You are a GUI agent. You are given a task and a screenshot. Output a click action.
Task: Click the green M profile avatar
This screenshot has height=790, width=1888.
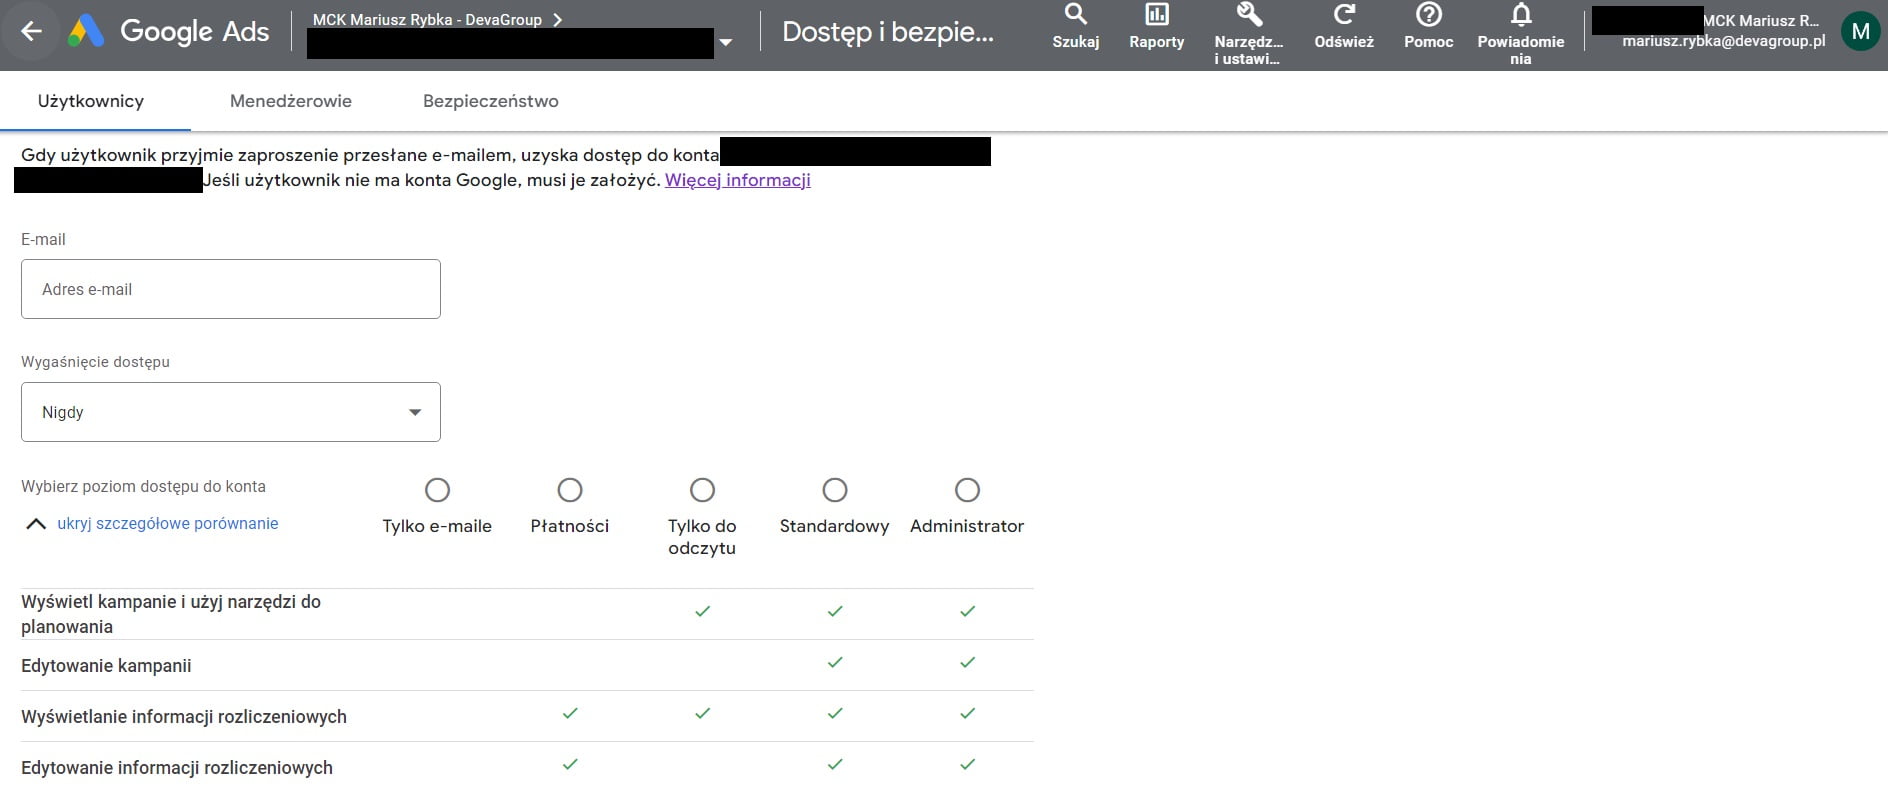pos(1860,31)
